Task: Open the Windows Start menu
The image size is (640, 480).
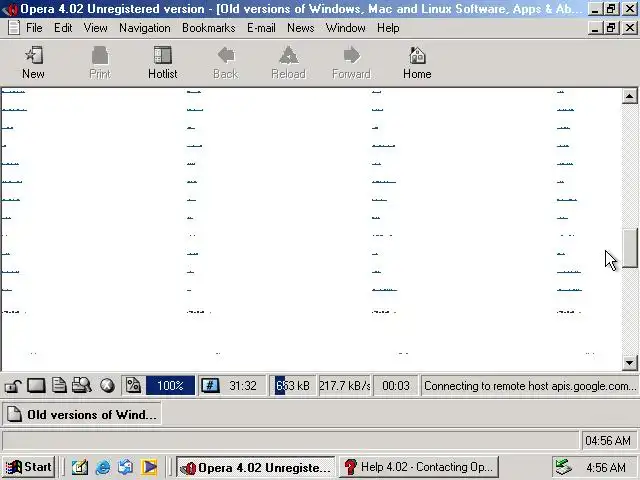Action: pos(29,467)
